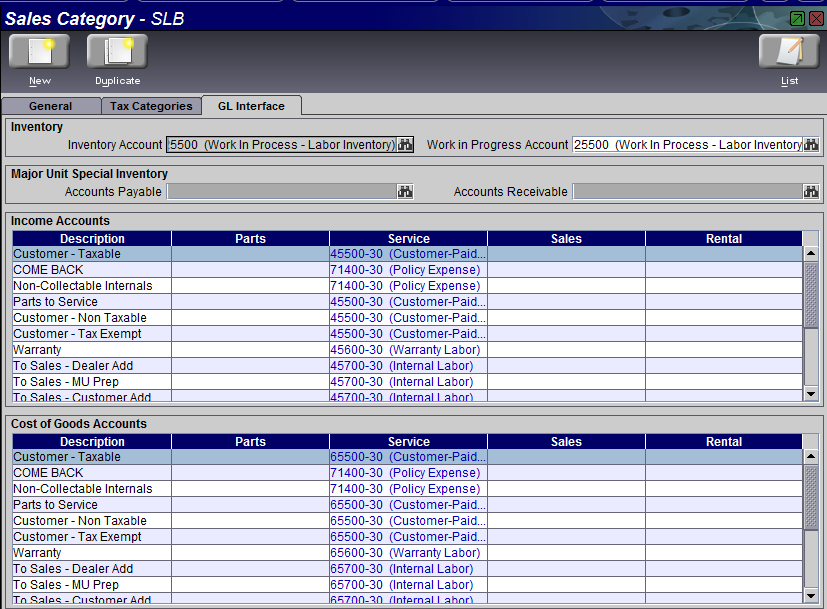827x609 pixels.
Task: Select Parts to Service row in Cost of Goods
Action: click(91, 505)
